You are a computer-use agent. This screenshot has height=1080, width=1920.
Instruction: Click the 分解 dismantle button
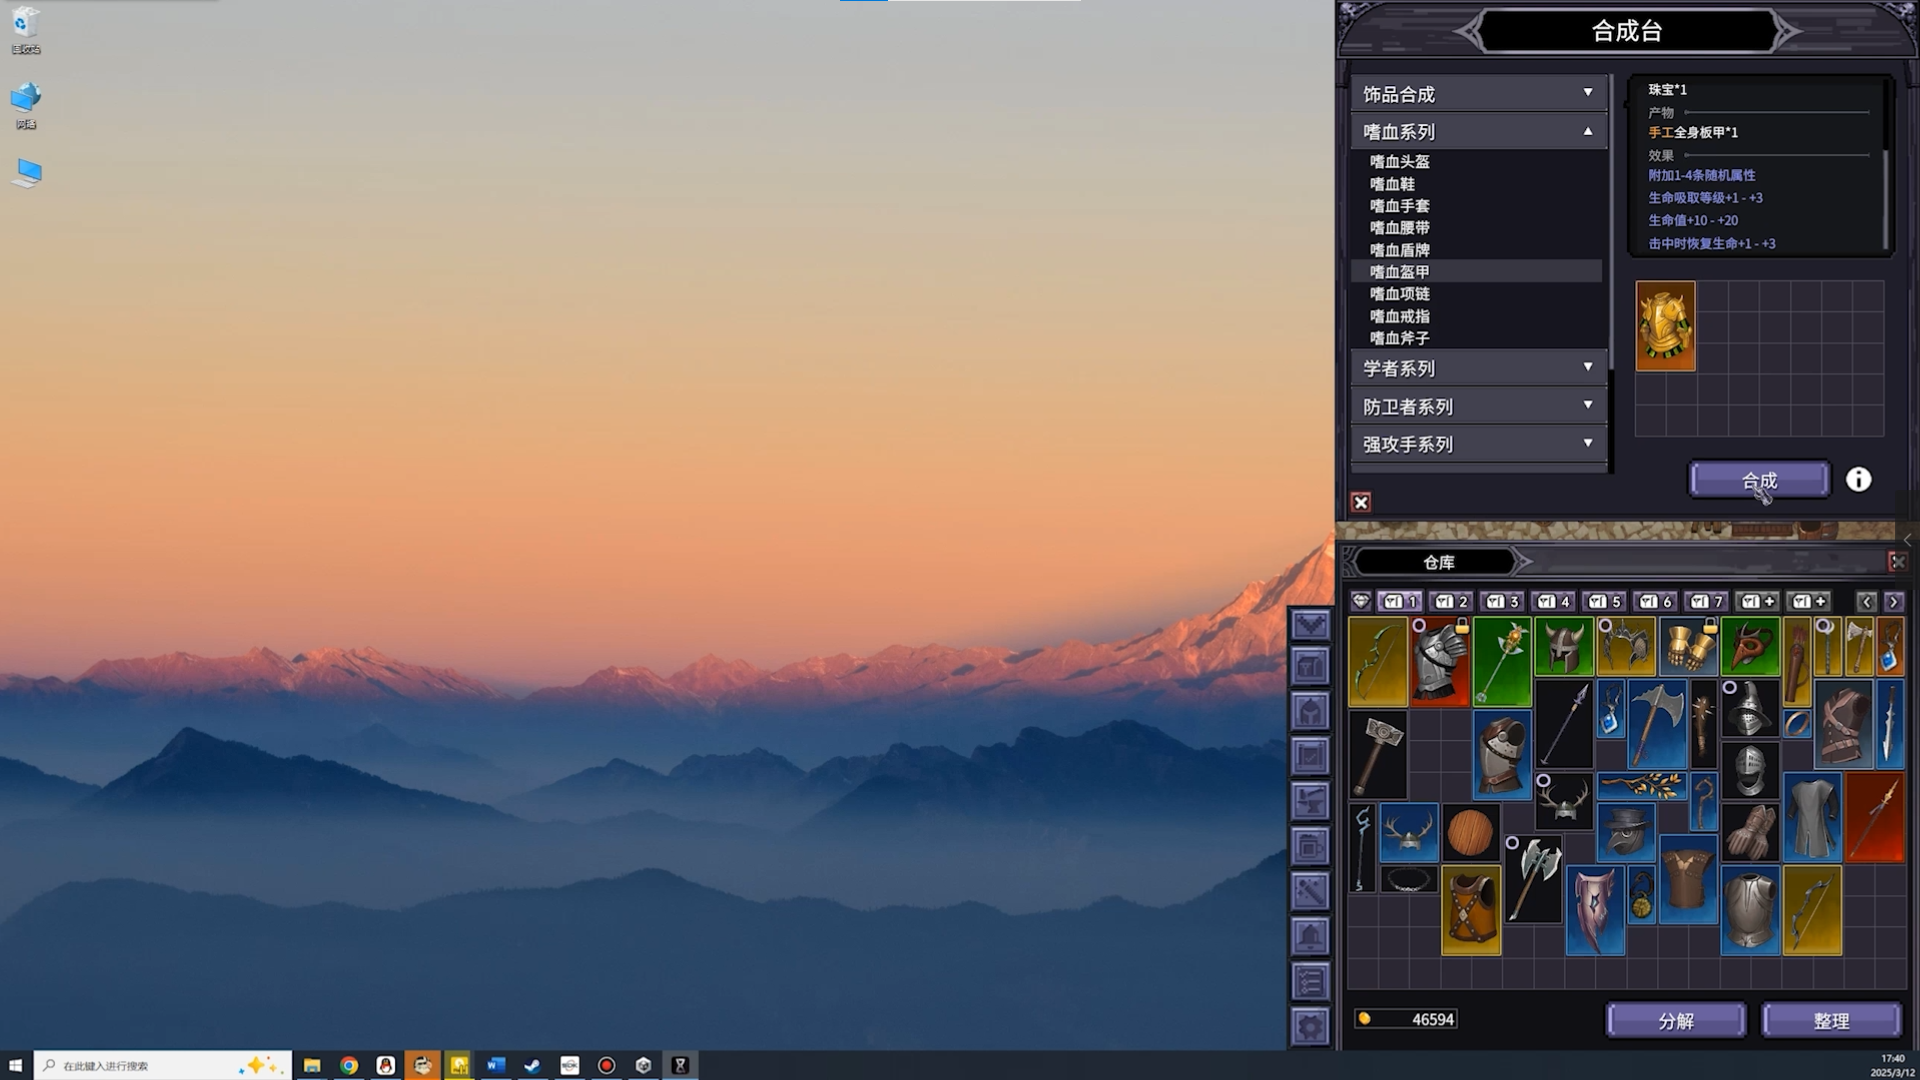click(x=1676, y=1020)
